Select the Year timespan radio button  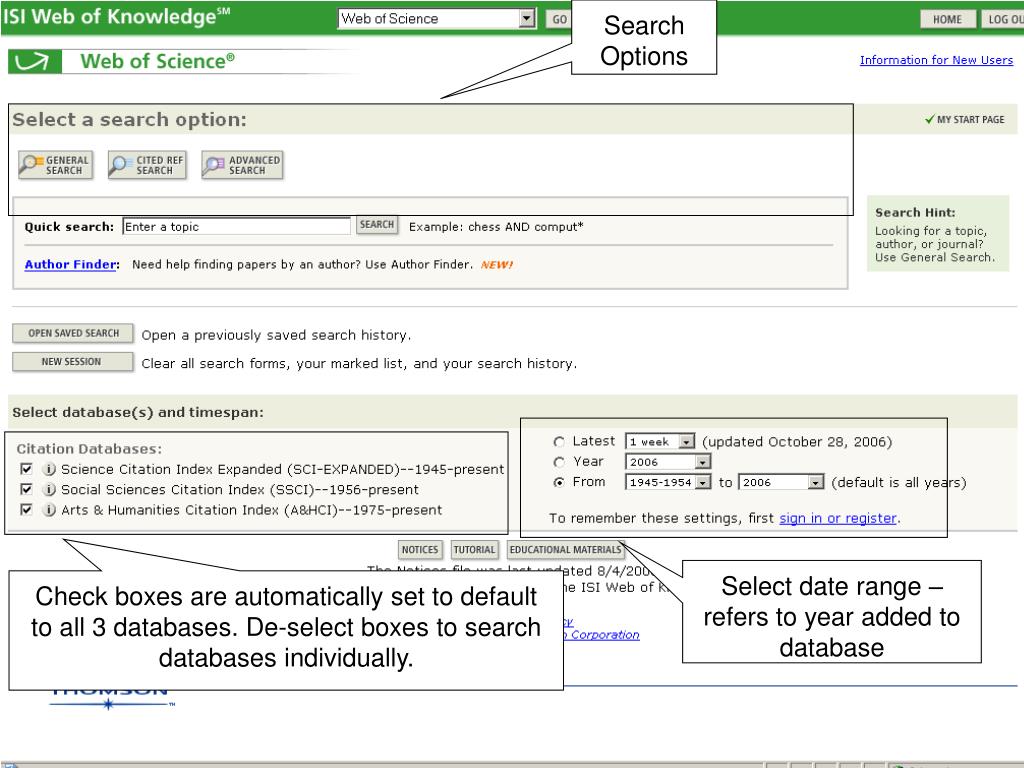559,462
